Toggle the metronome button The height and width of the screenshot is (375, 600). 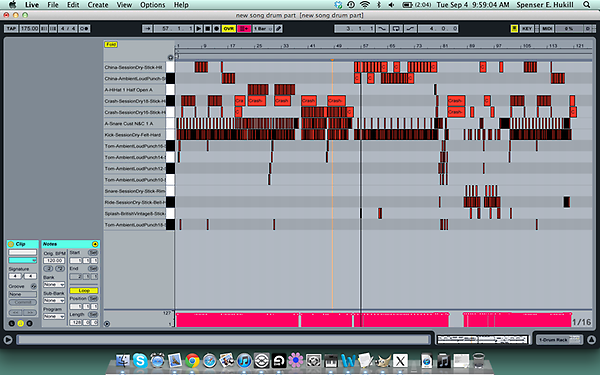[x=85, y=29]
